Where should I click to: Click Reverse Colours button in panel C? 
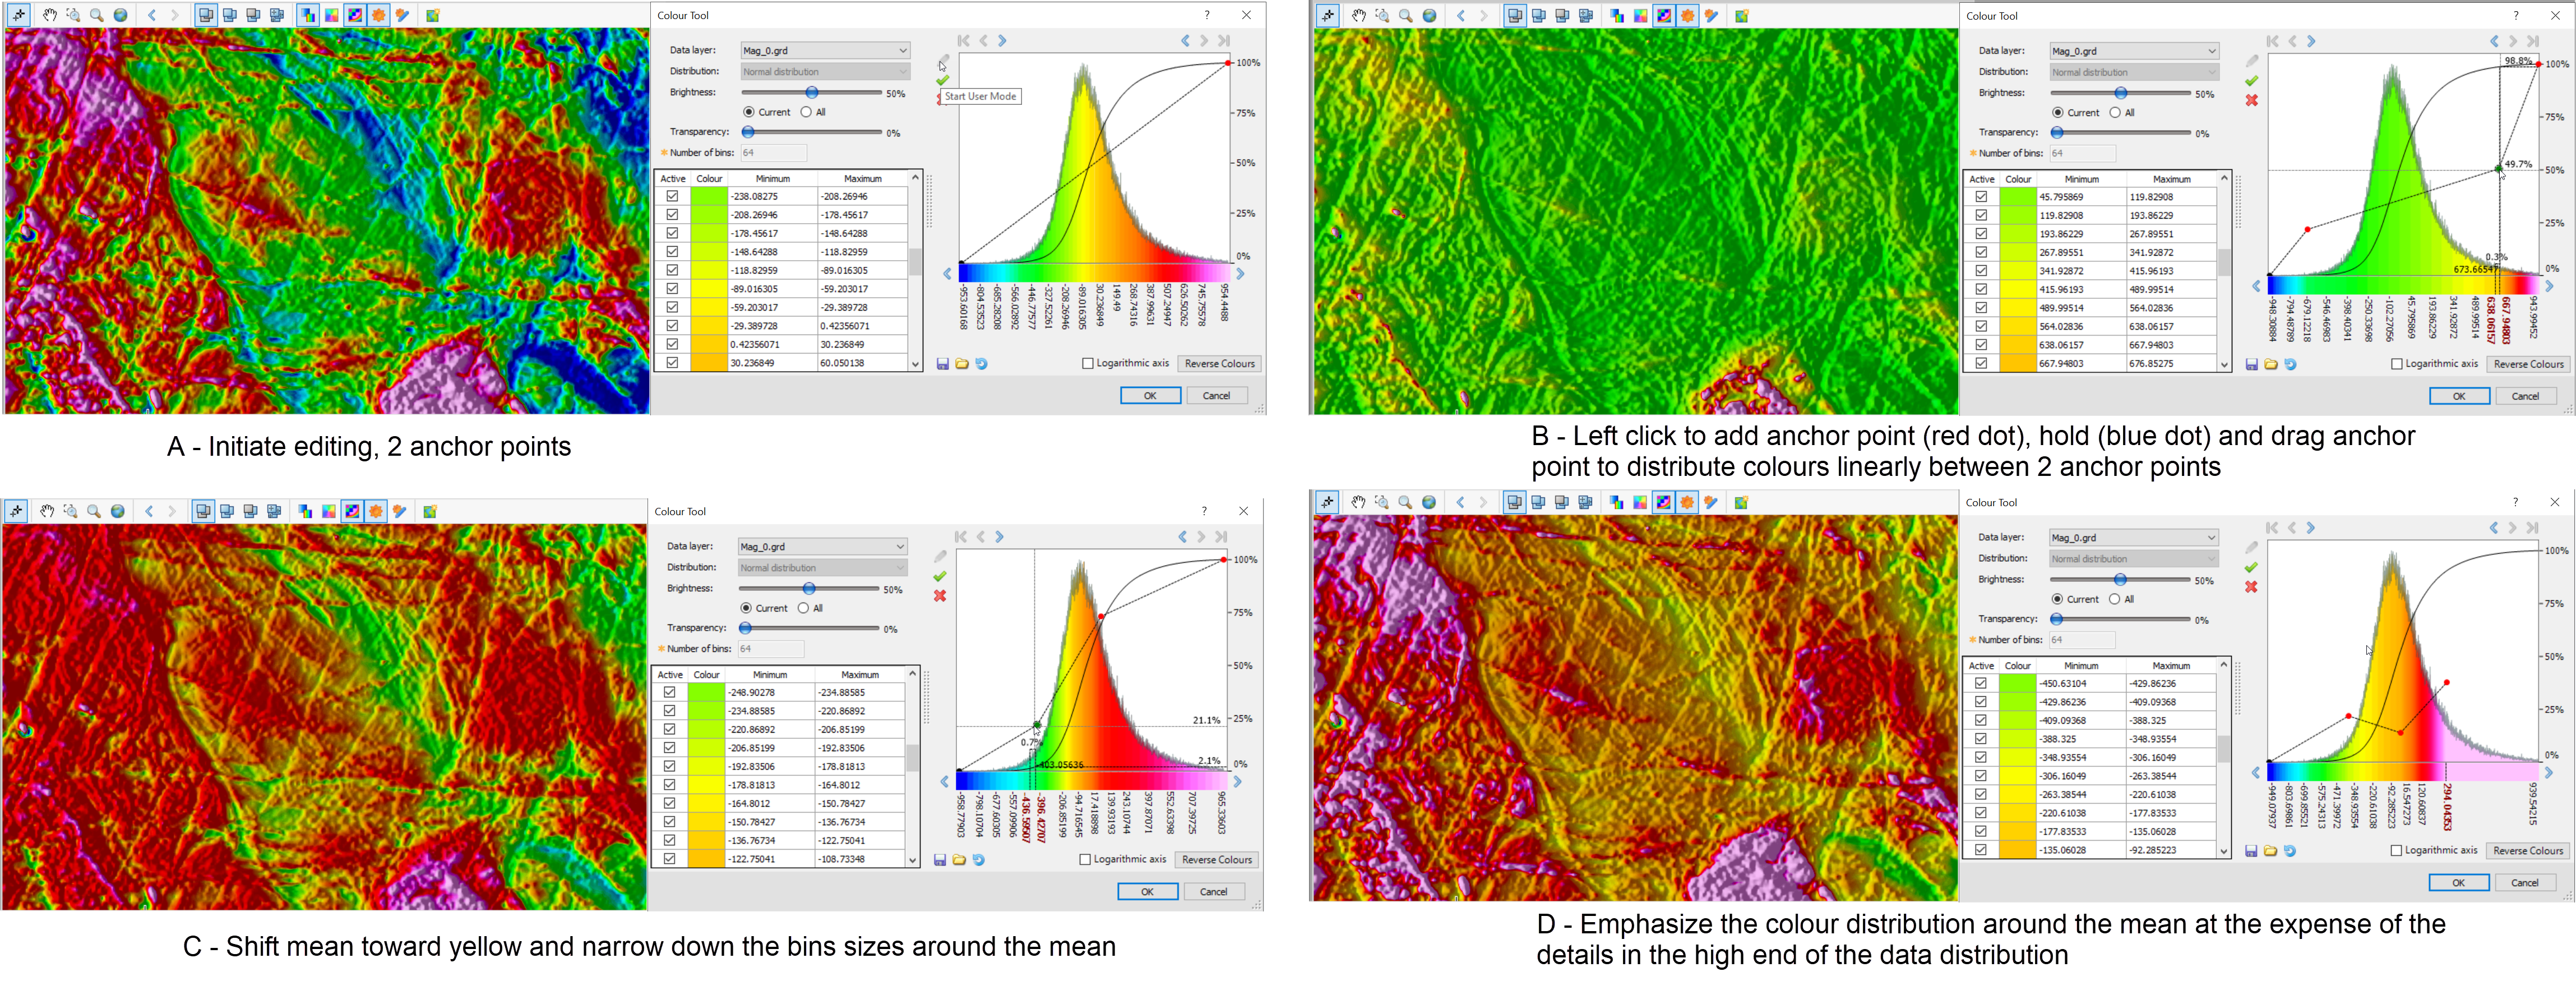pos(1216,860)
